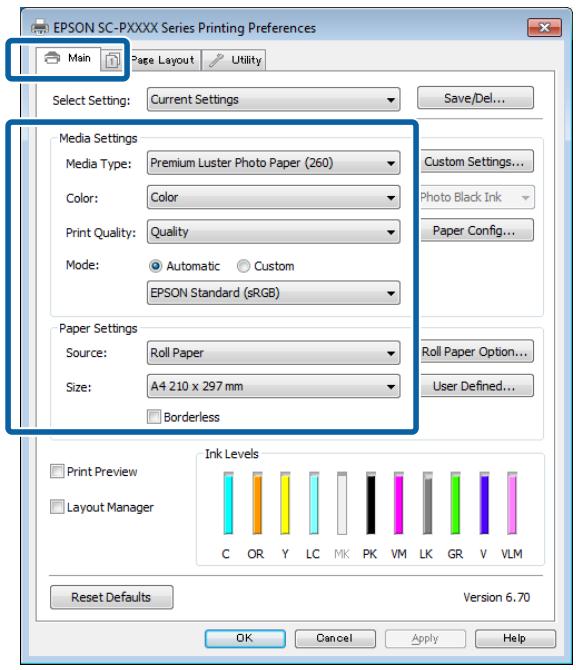The image size is (576, 670).
Task: Click the Yellow (Y) ink level bar
Action: point(285,503)
